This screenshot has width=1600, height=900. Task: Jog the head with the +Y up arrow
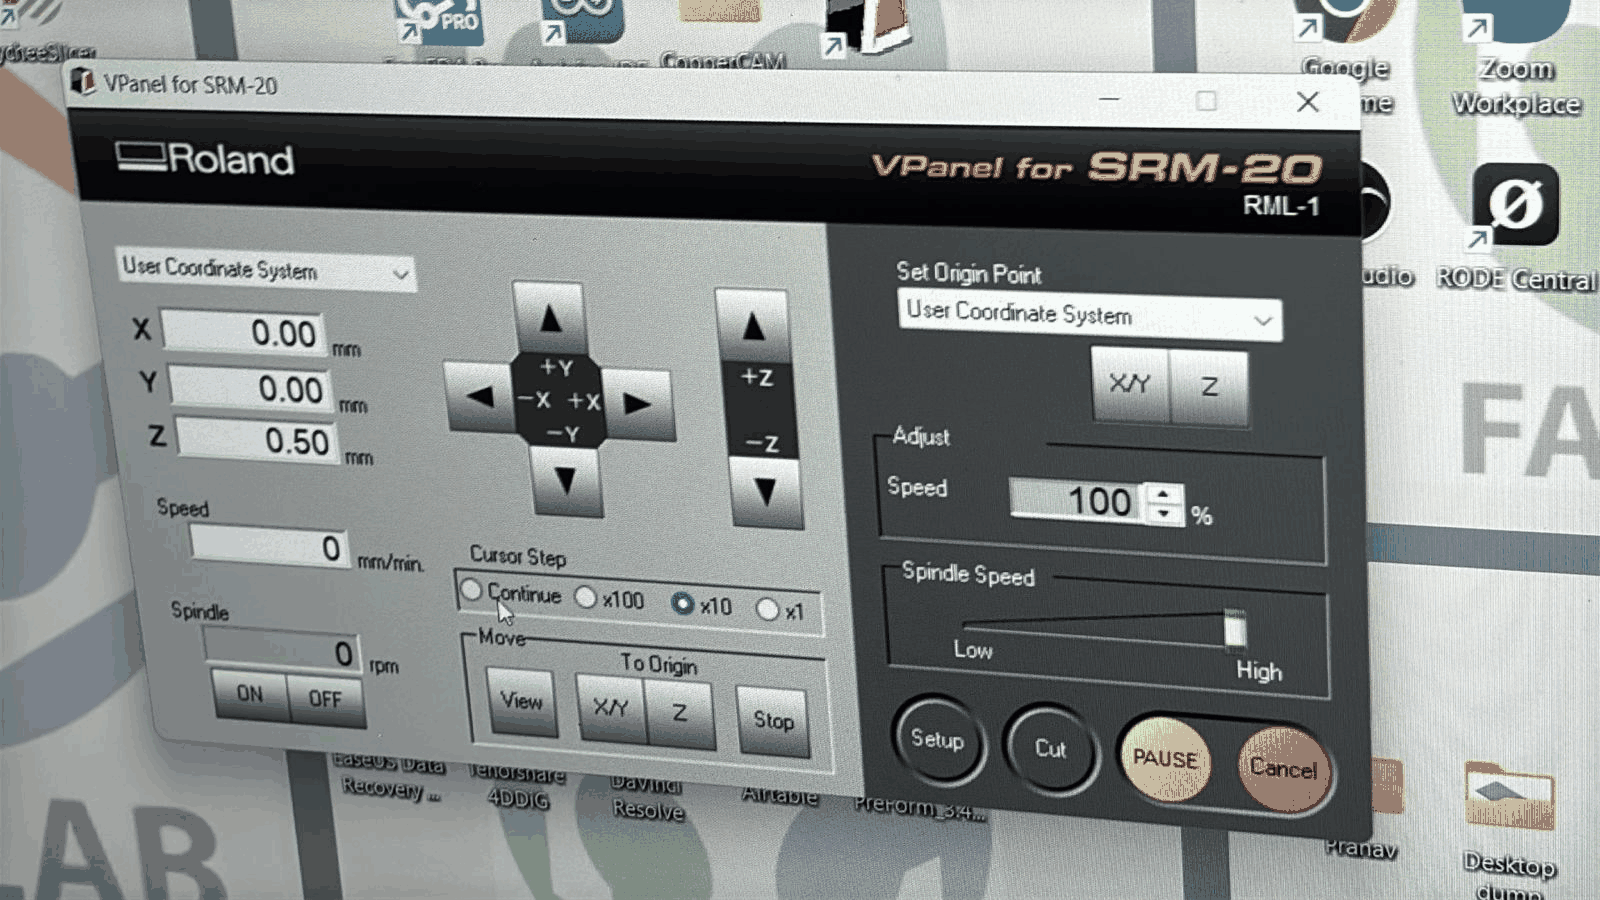click(549, 318)
